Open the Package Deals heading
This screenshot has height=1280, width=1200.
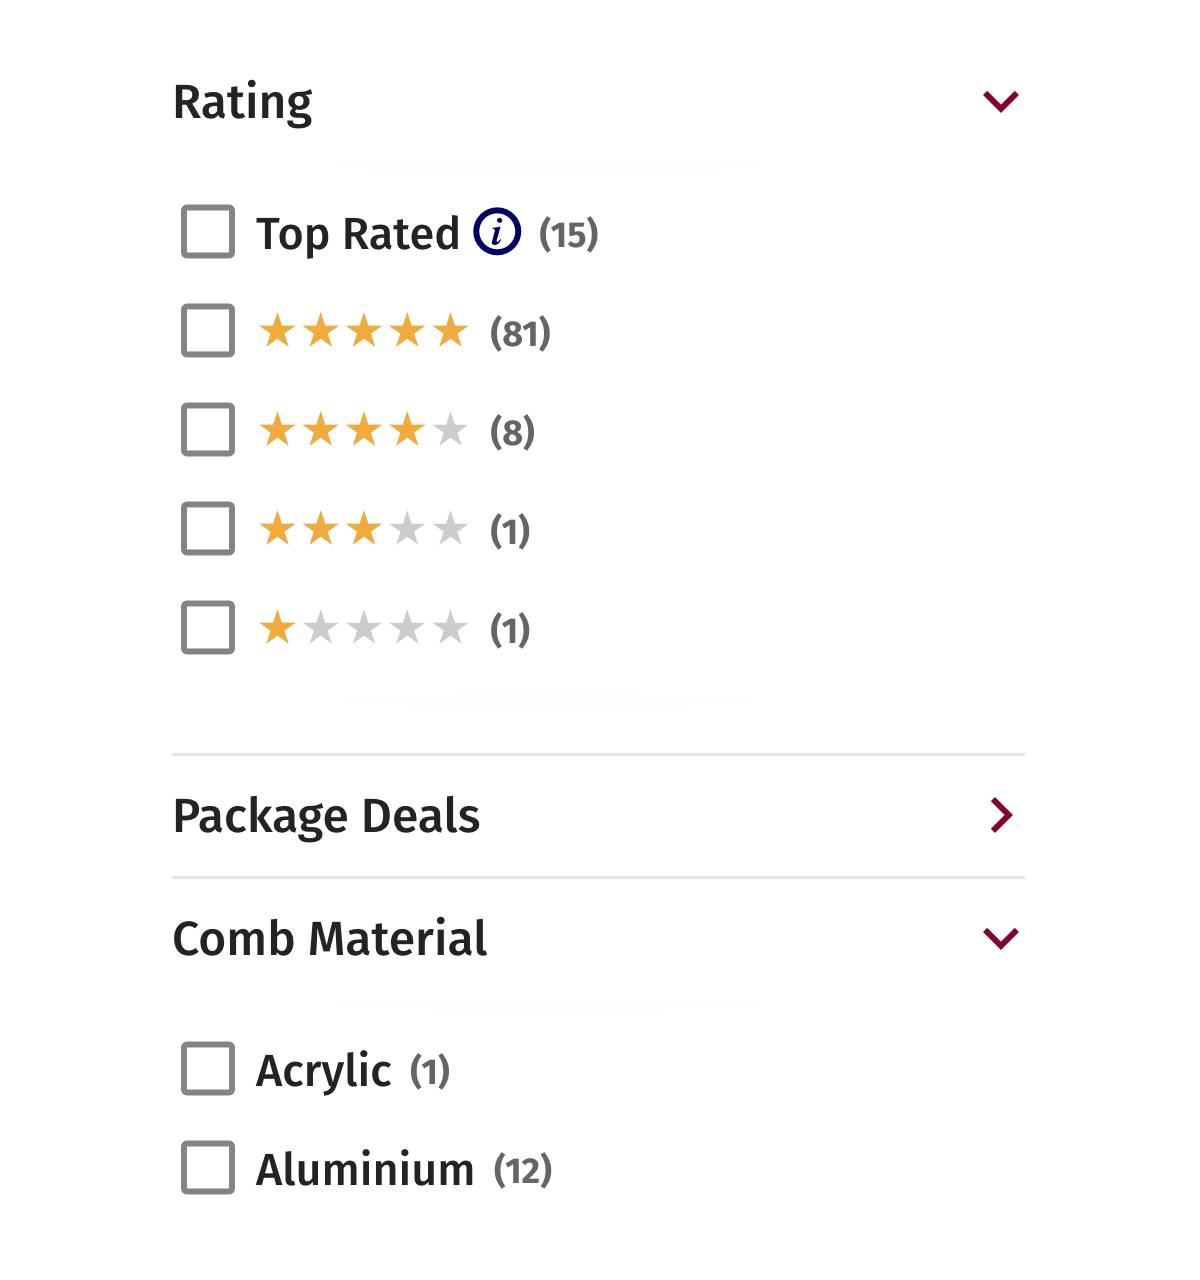tap(326, 817)
